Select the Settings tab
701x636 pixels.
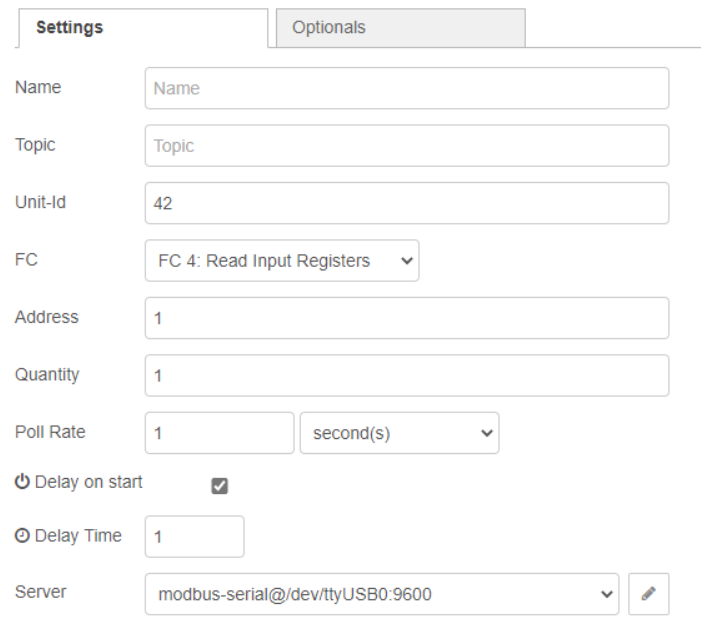(143, 28)
